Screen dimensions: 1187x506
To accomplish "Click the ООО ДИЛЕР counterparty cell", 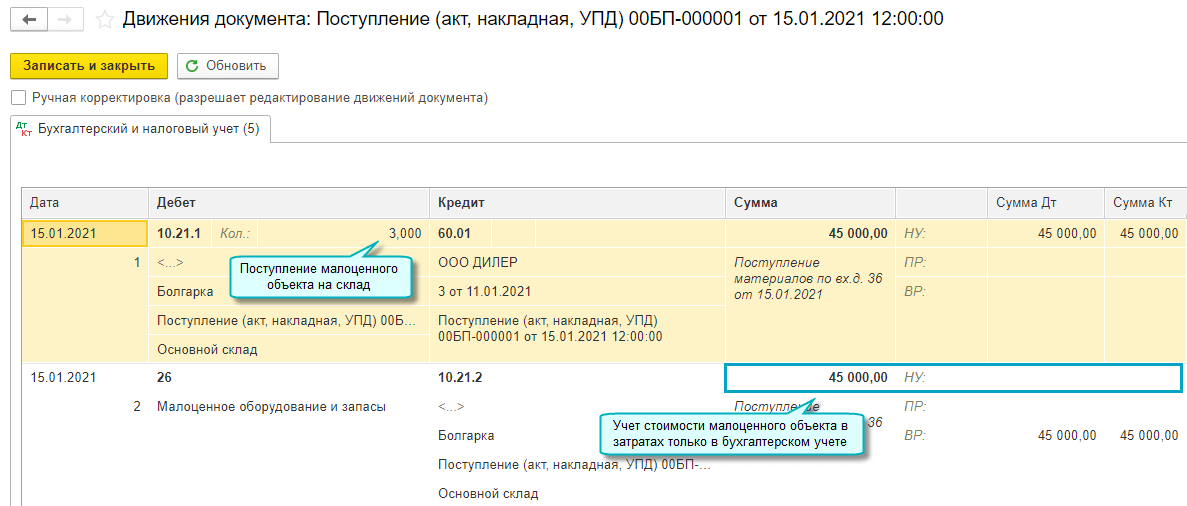I will coord(479,263).
